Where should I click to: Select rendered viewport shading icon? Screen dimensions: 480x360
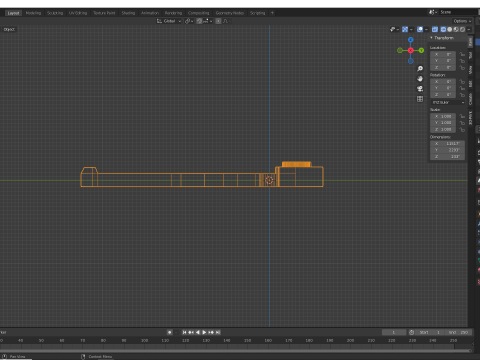(462, 29)
